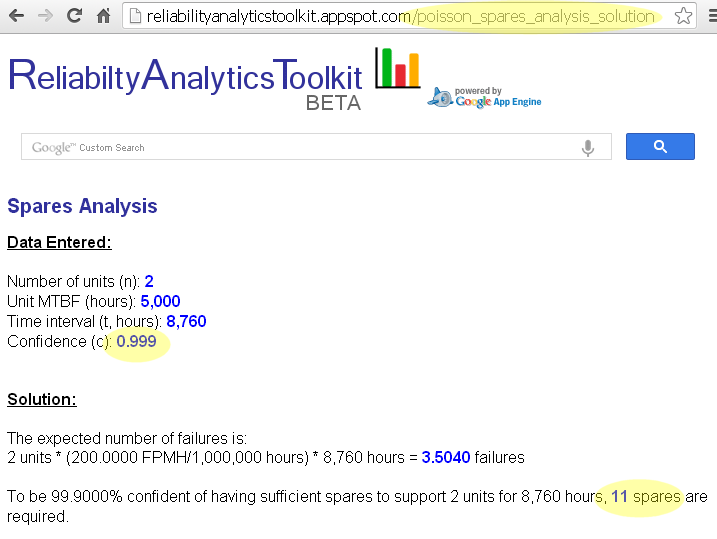Image resolution: width=717 pixels, height=539 pixels.
Task: Open the Google App Engine badge
Action: (484, 97)
